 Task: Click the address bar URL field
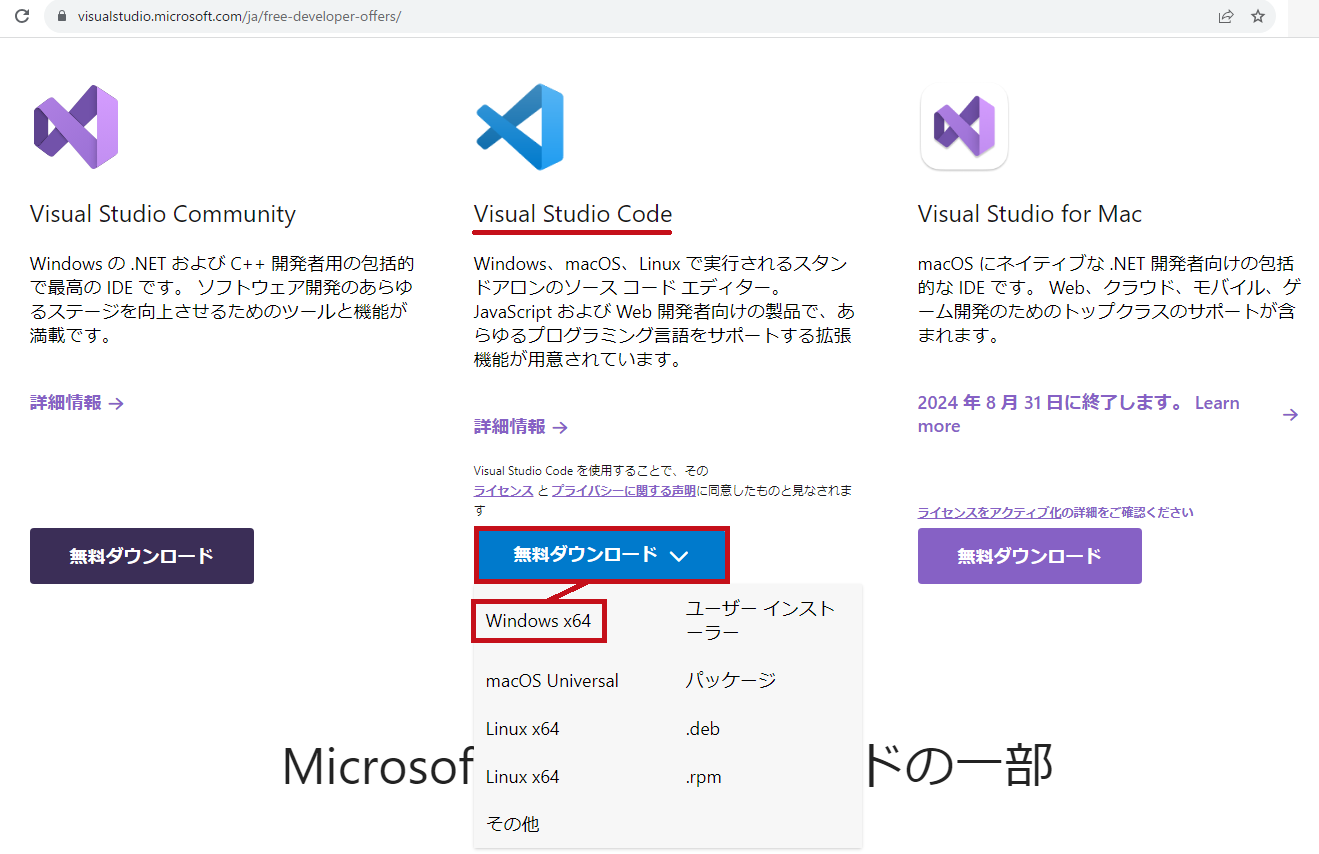pyautogui.click(x=660, y=17)
